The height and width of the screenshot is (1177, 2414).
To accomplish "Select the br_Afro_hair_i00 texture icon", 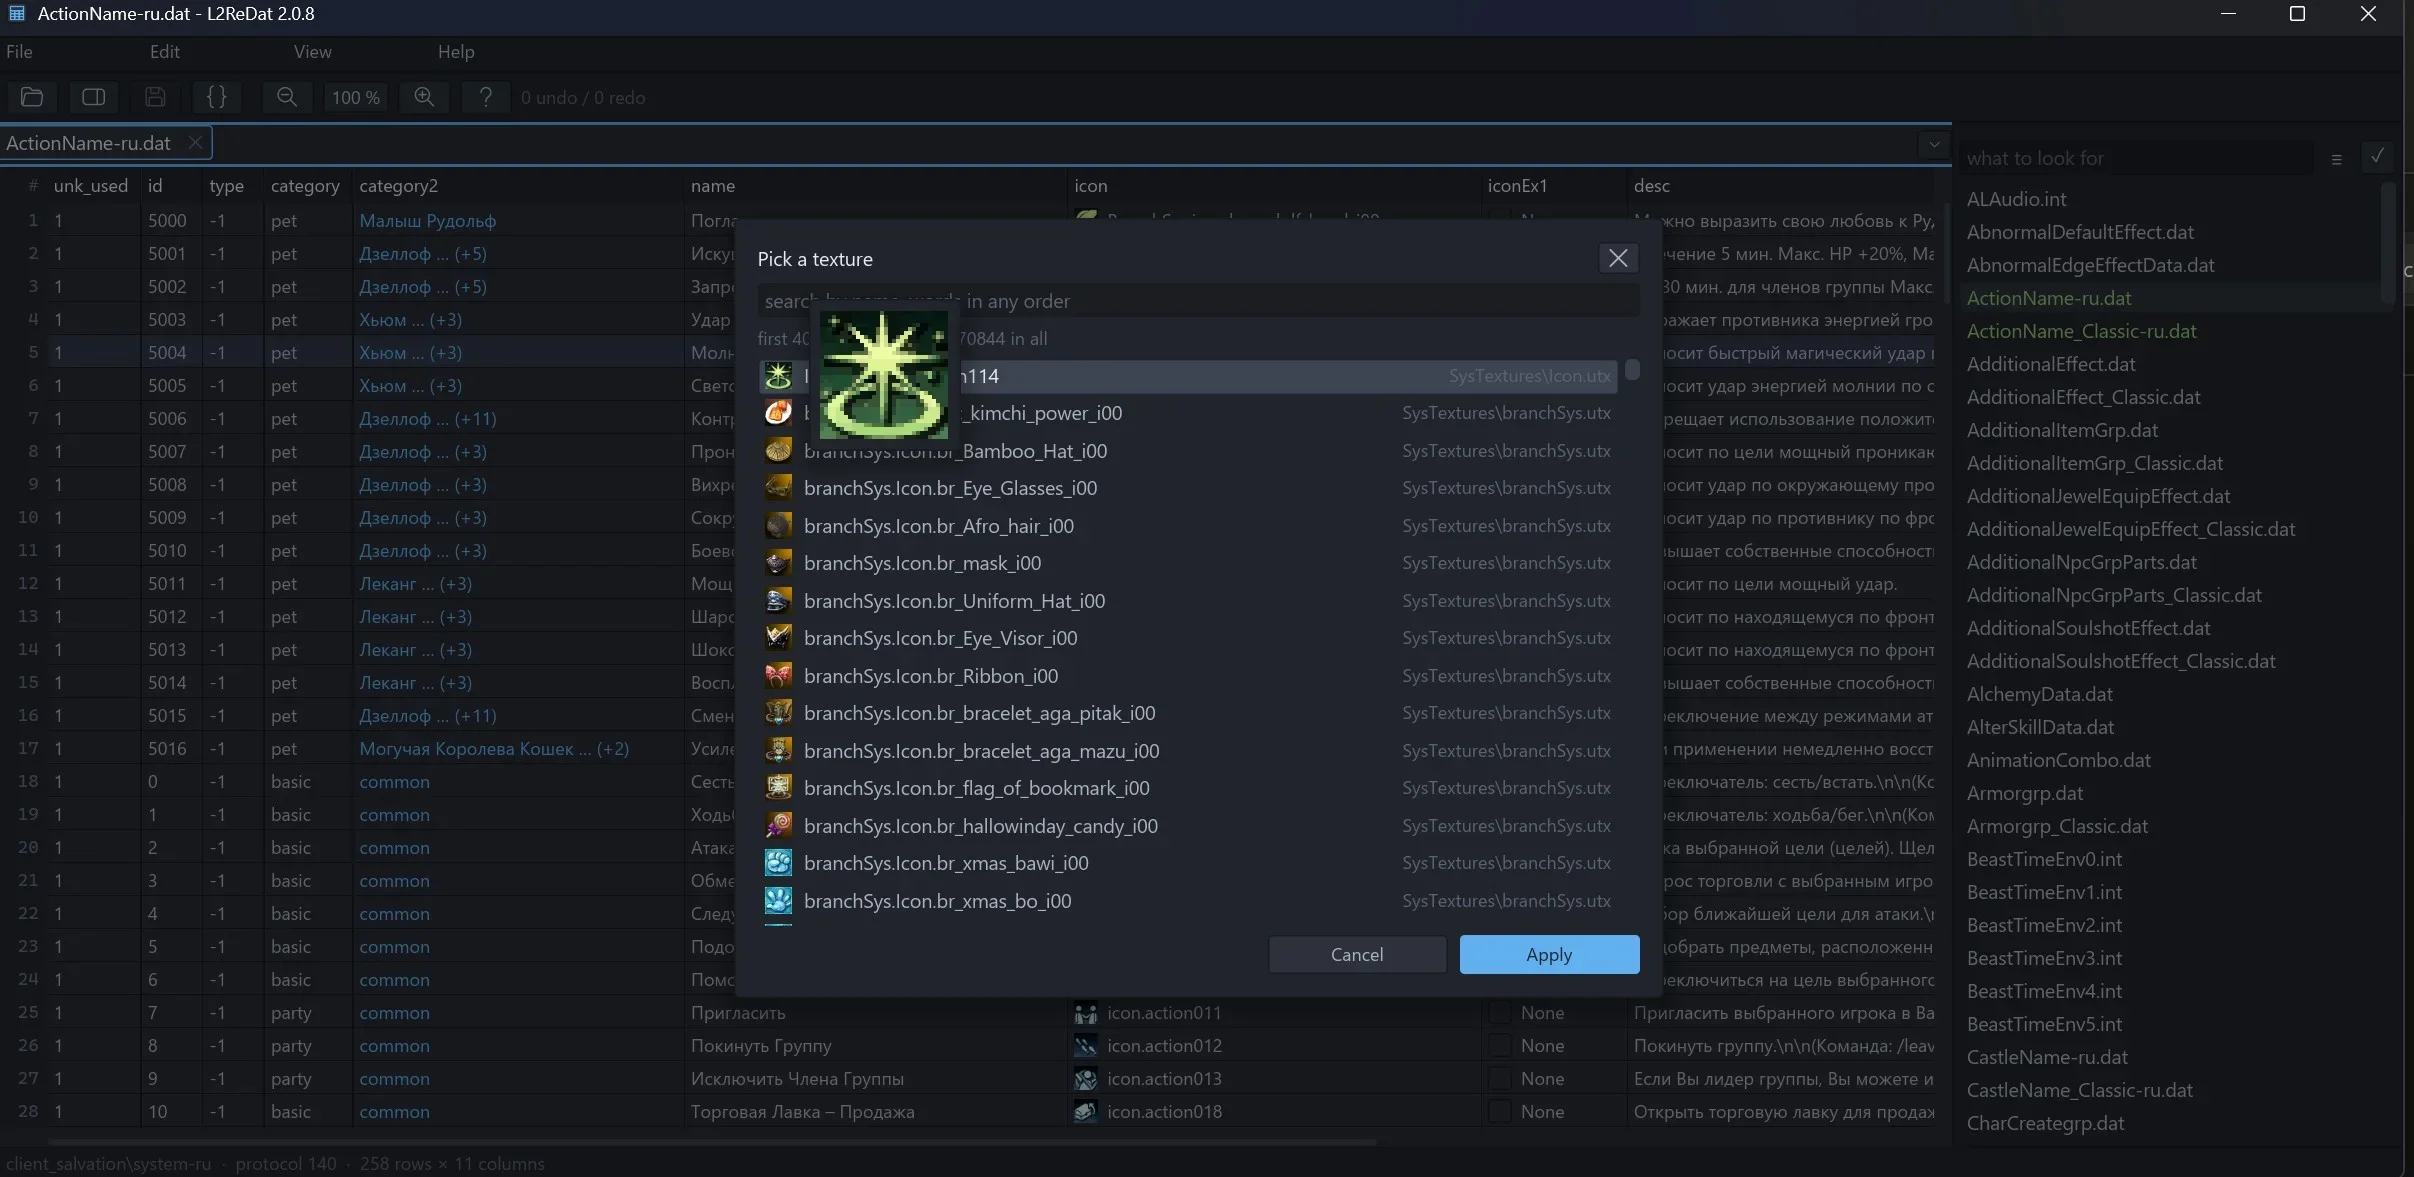I will tap(779, 525).
